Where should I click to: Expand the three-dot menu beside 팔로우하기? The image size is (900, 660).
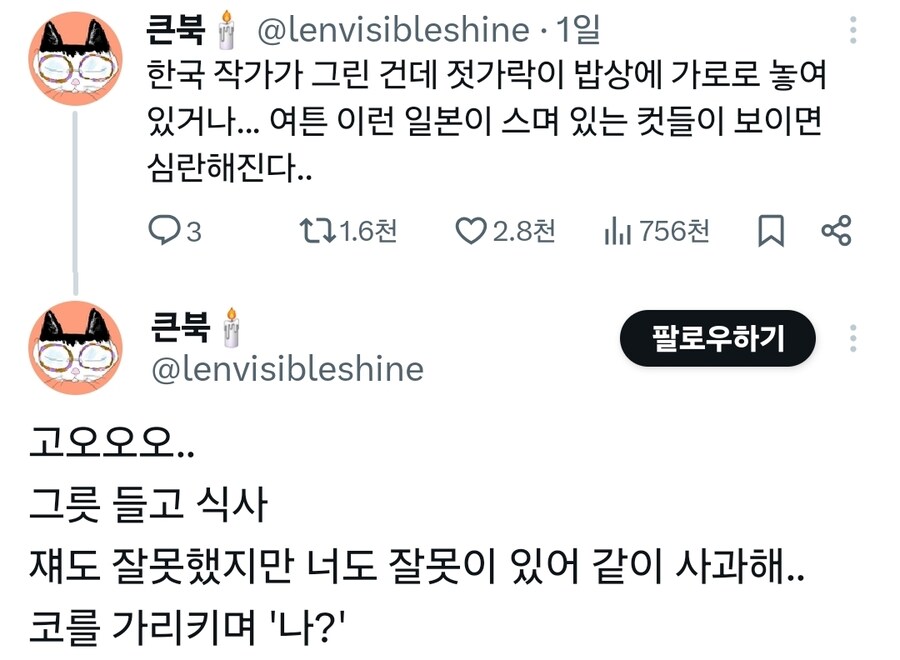point(852,338)
